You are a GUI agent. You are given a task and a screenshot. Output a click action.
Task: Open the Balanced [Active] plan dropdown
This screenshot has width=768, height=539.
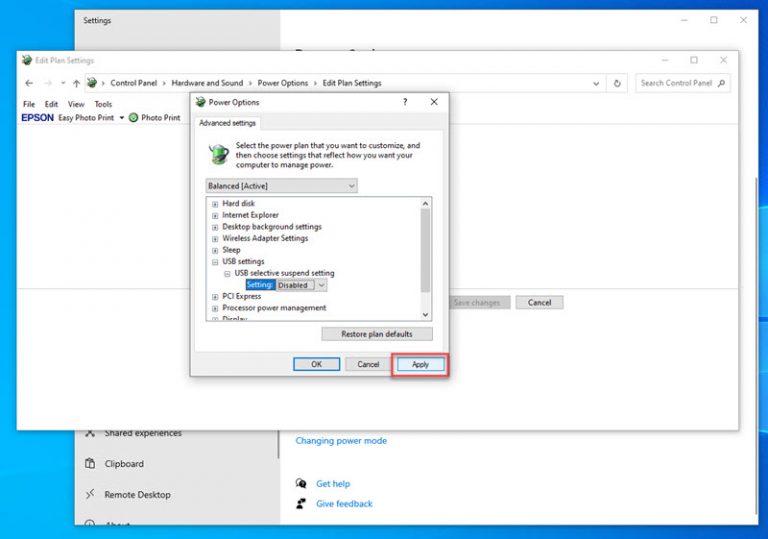281,186
